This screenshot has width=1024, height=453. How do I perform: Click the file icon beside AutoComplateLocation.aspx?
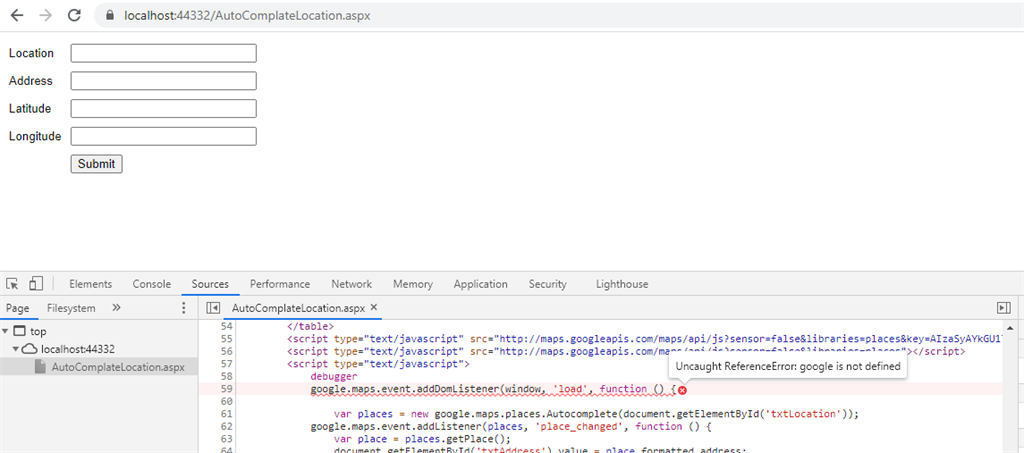point(40,367)
